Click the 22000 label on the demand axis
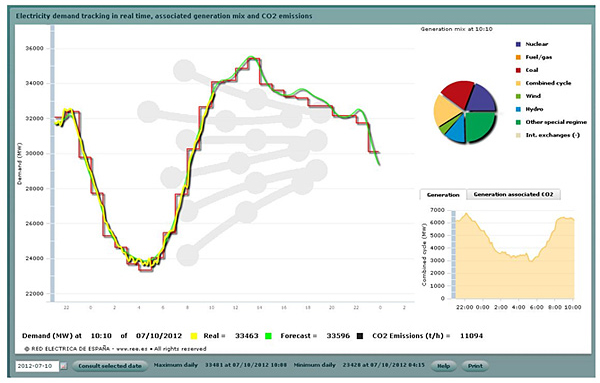This screenshot has width=600, height=383. tap(35, 294)
